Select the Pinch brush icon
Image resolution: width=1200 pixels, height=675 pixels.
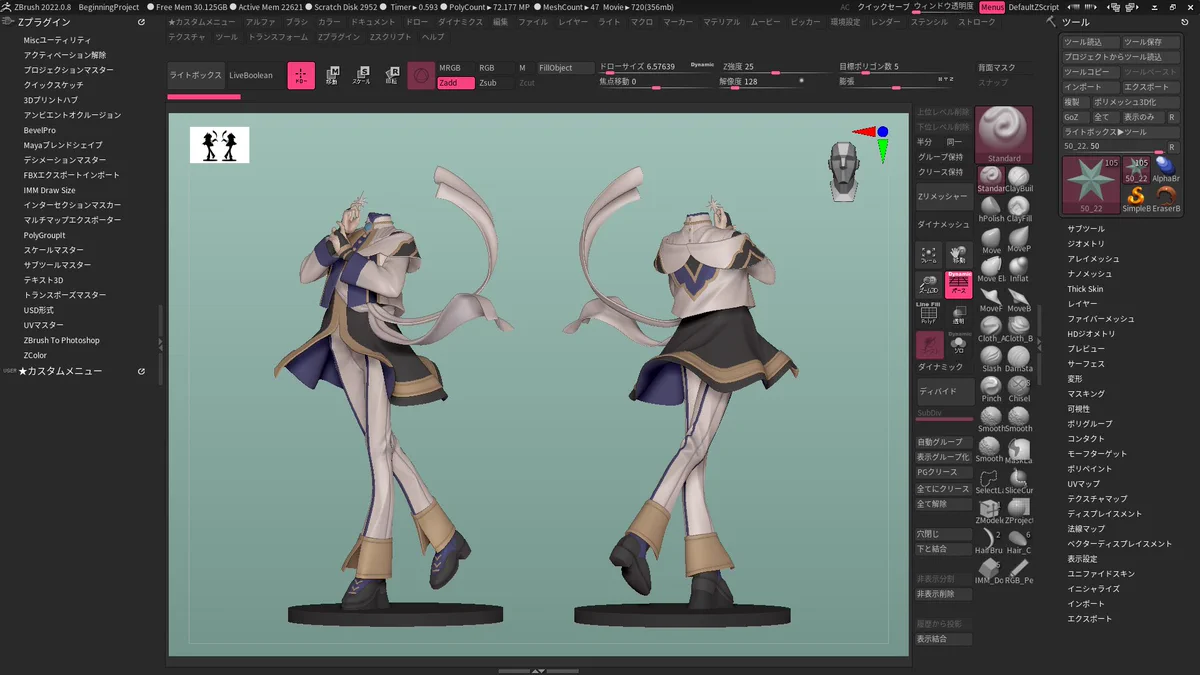point(991,387)
